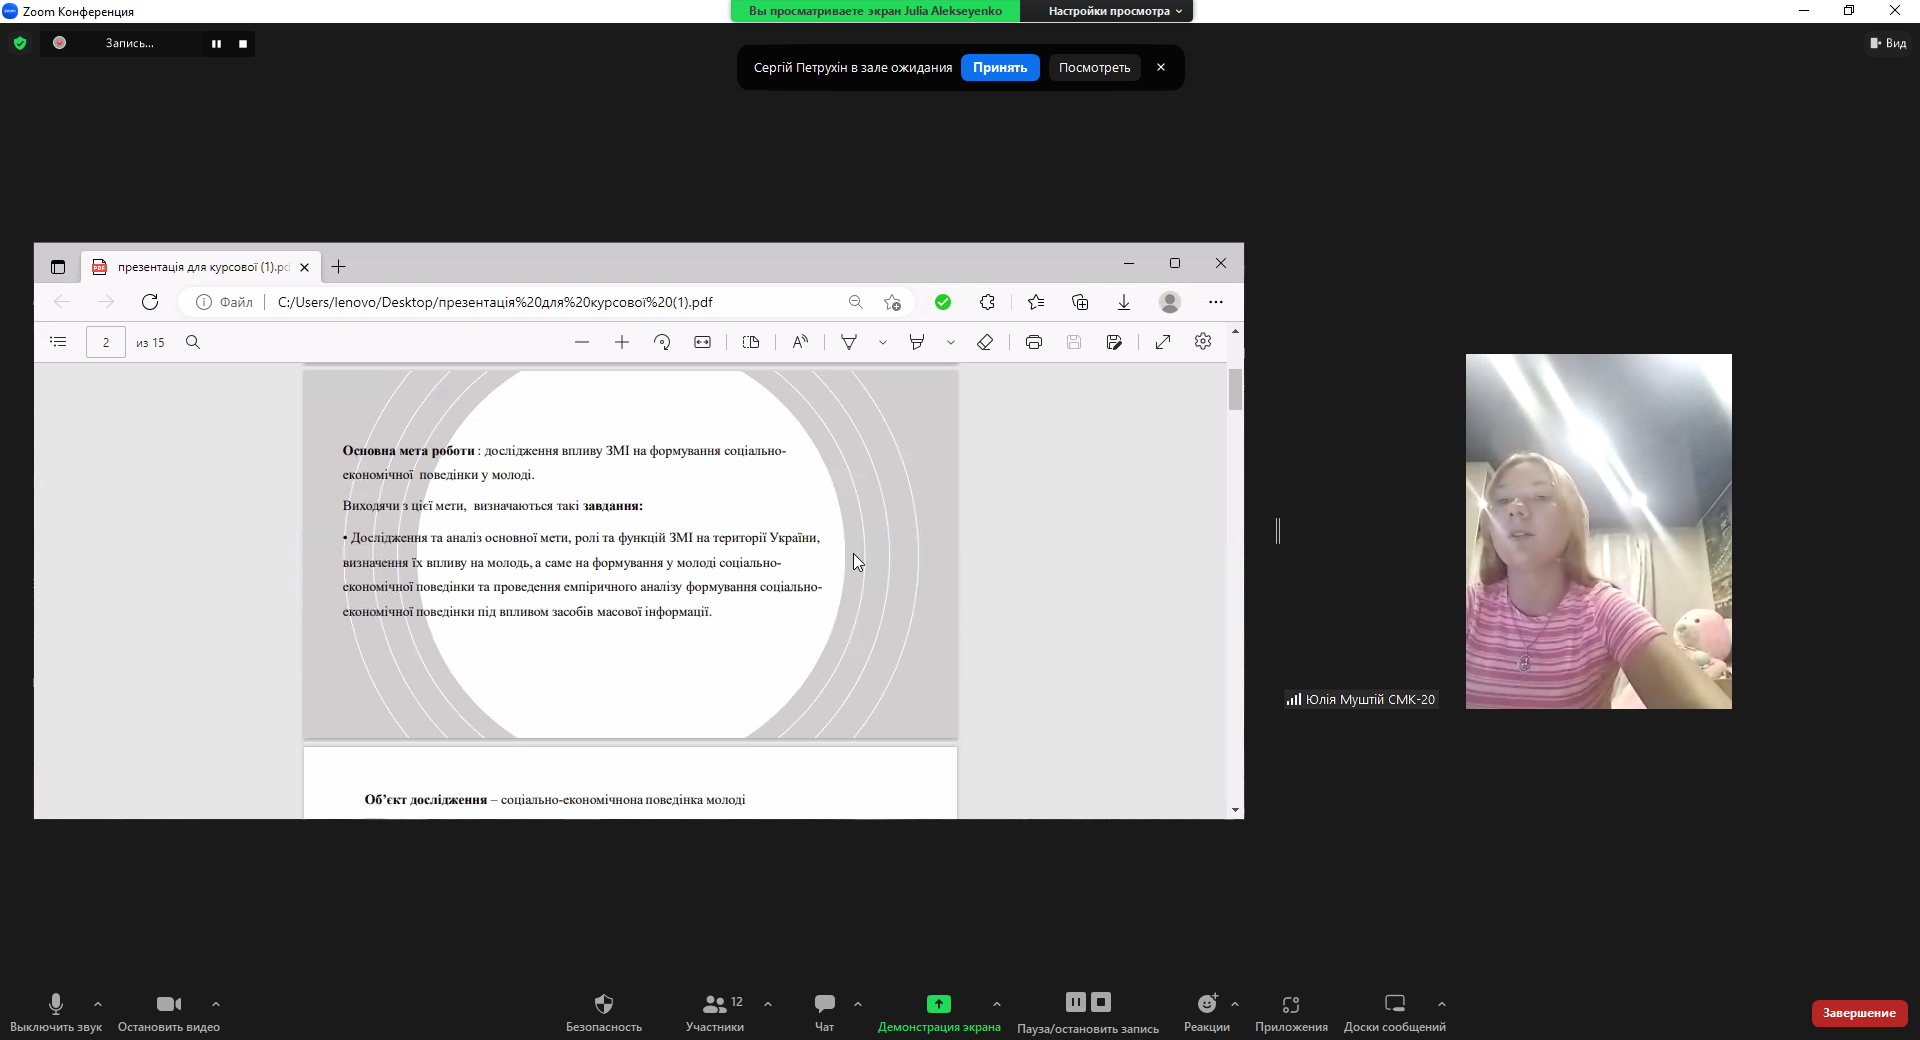Open Downloads icon in Edge
The width and height of the screenshot is (1920, 1040).
point(1124,302)
